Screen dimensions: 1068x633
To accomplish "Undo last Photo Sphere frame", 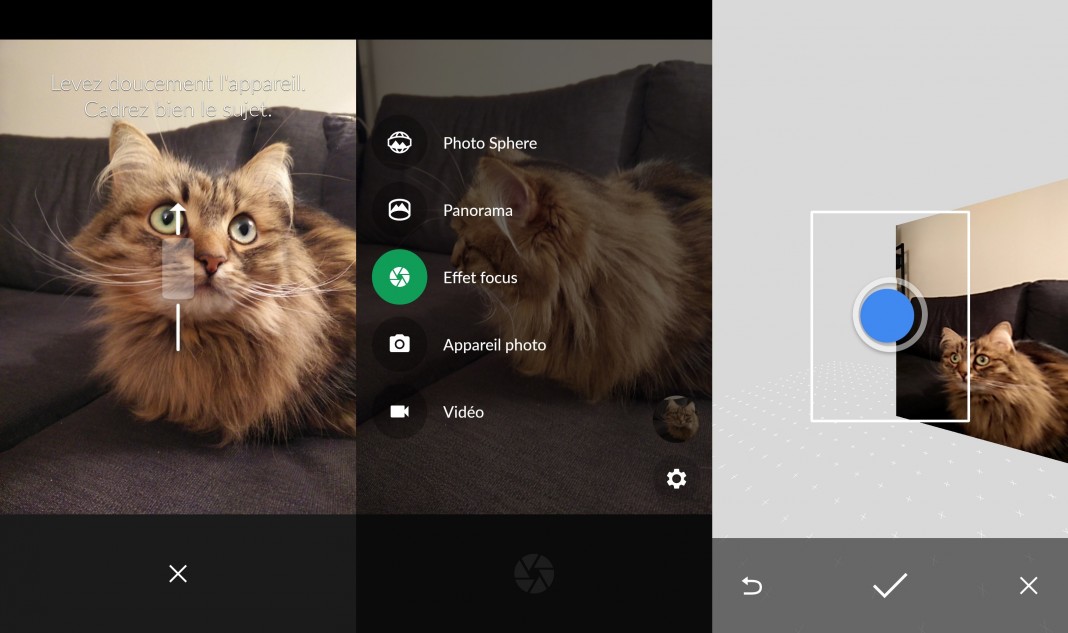I will (751, 586).
